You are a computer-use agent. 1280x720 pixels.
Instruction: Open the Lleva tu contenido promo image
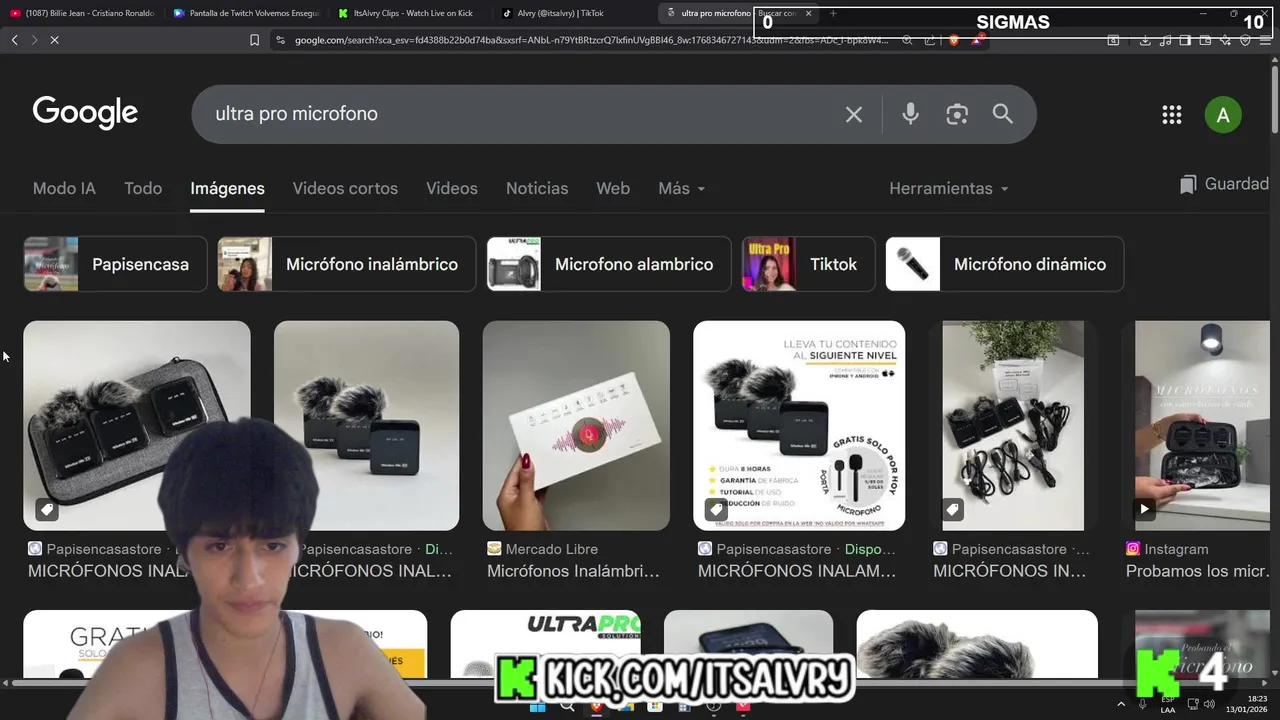pyautogui.click(x=799, y=425)
